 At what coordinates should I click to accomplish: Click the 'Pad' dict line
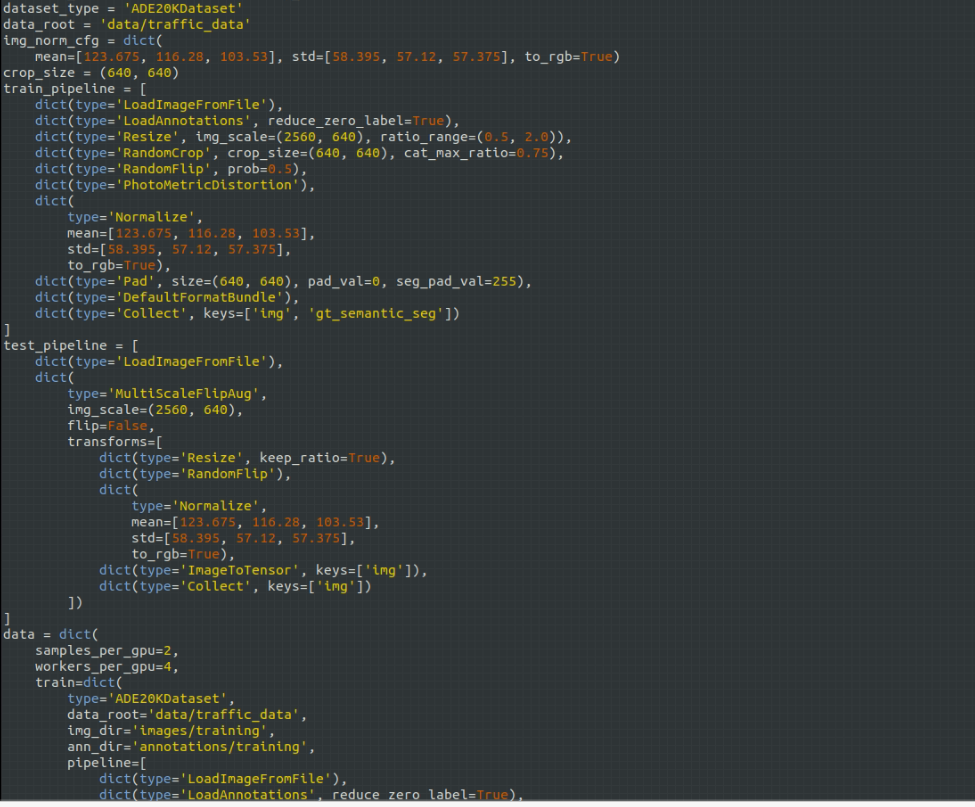click(x=284, y=282)
